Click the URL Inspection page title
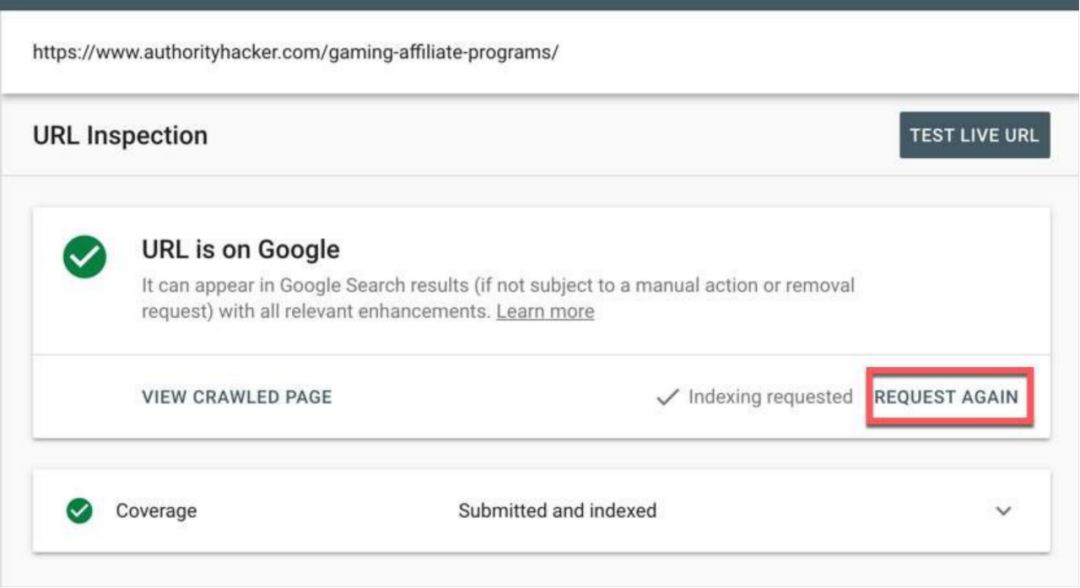 [120, 136]
